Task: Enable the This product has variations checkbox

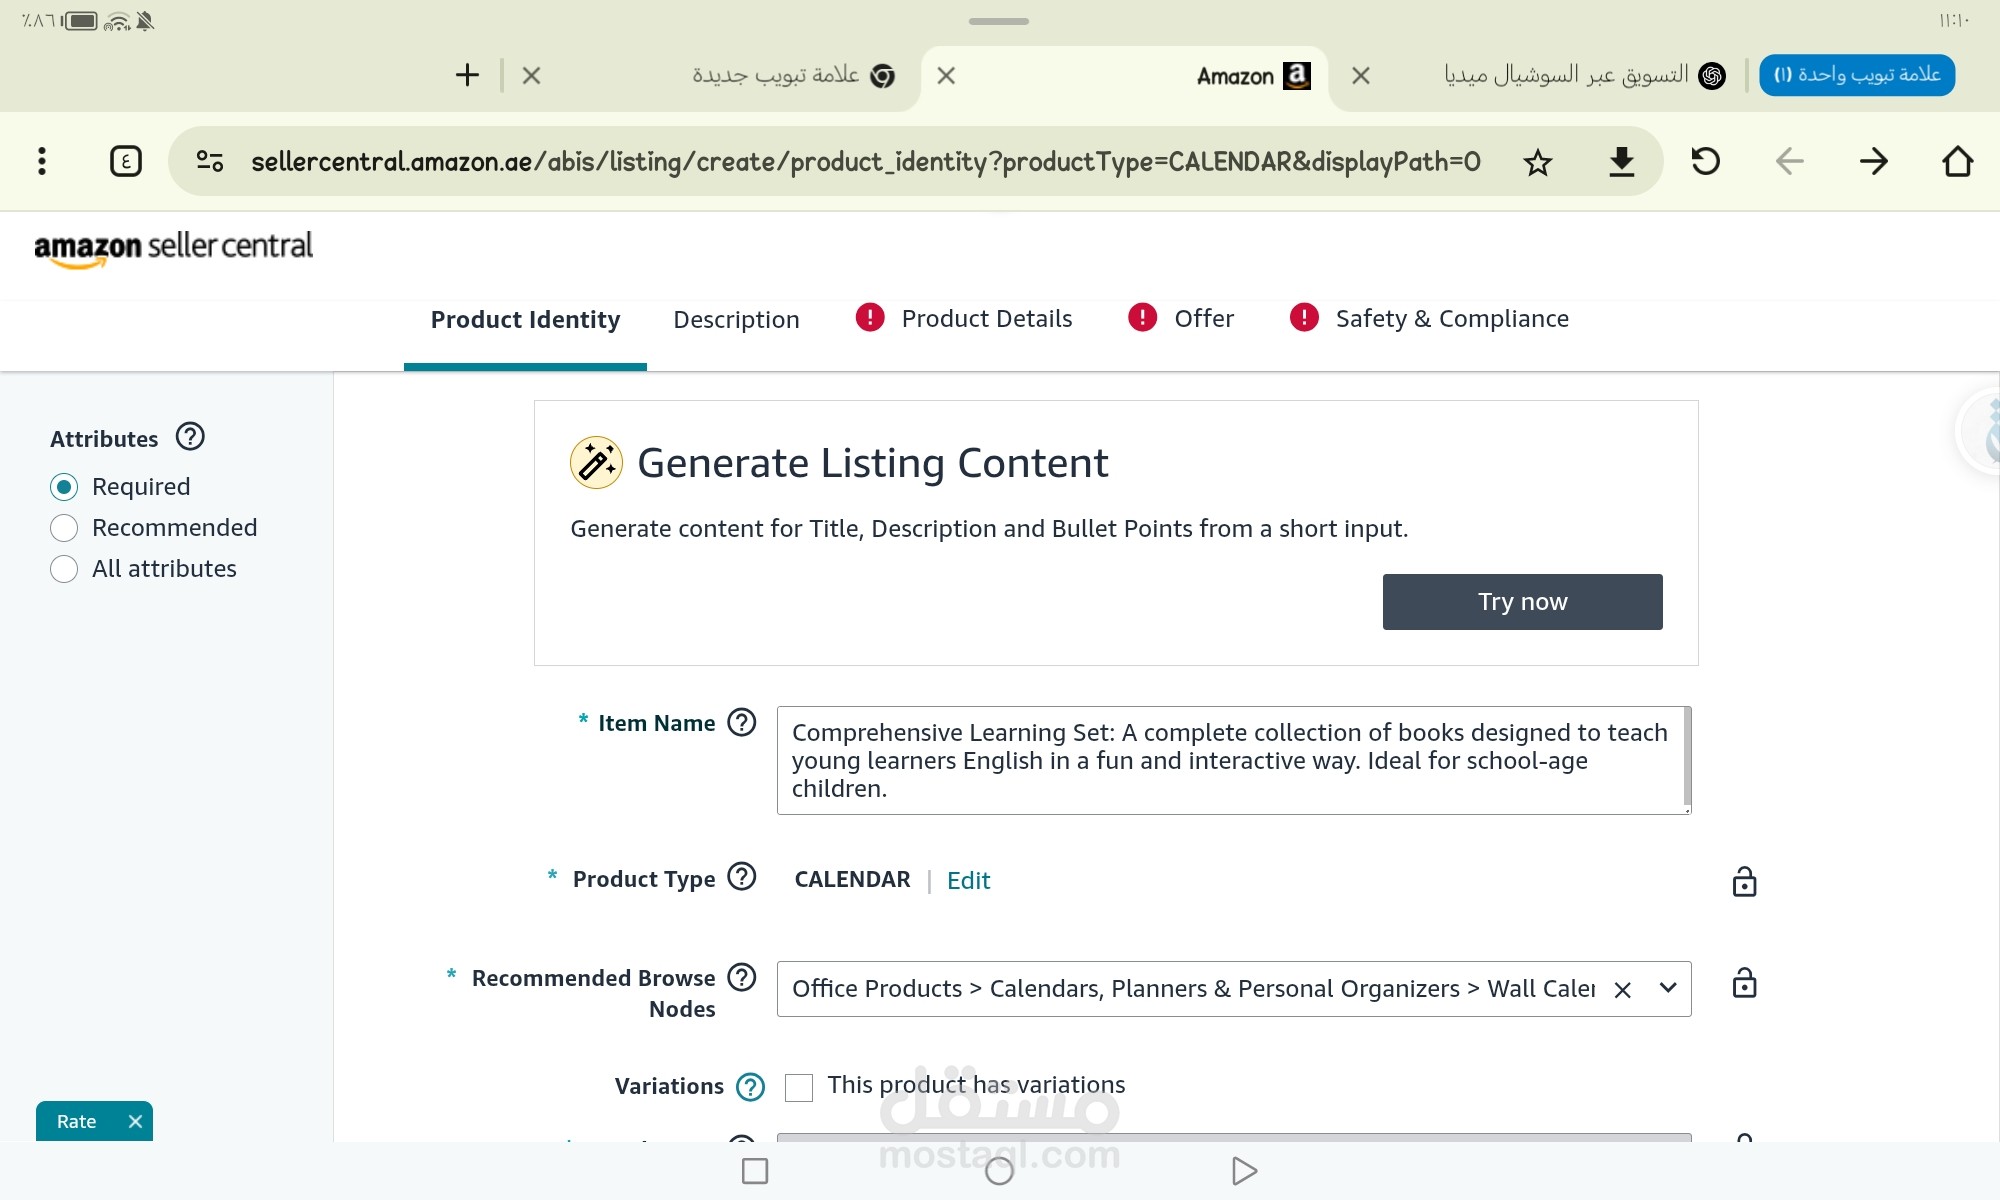Action: point(799,1087)
